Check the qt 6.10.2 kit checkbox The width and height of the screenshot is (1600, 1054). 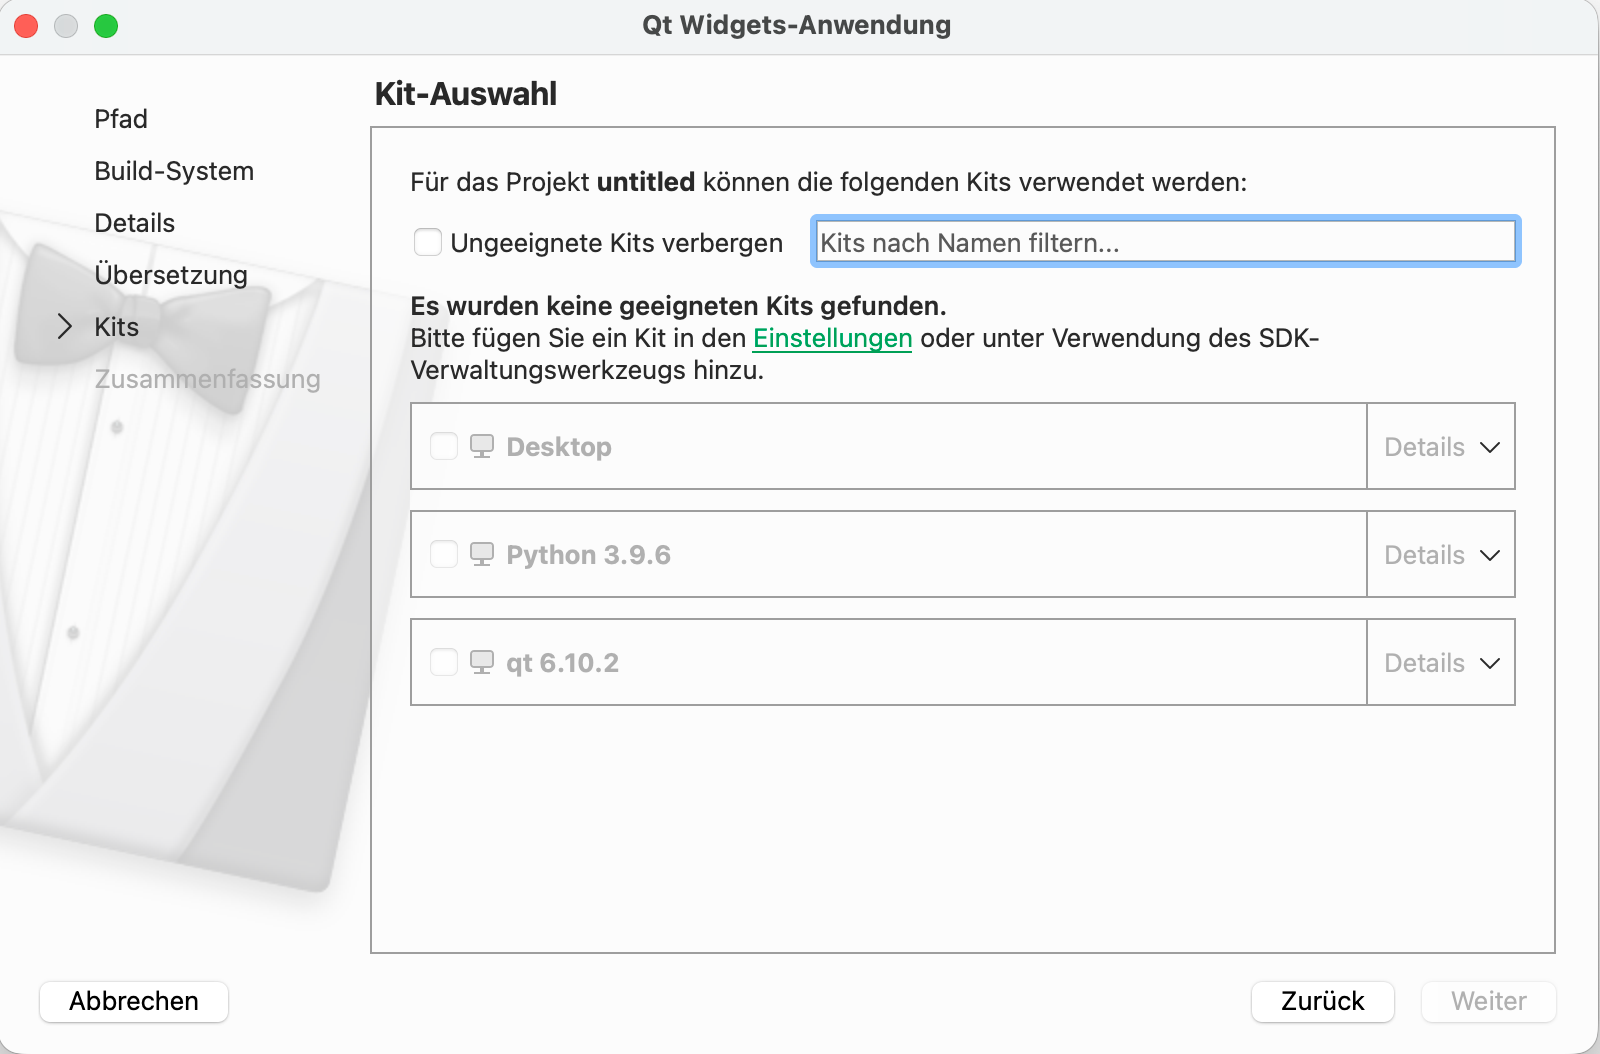pos(444,662)
